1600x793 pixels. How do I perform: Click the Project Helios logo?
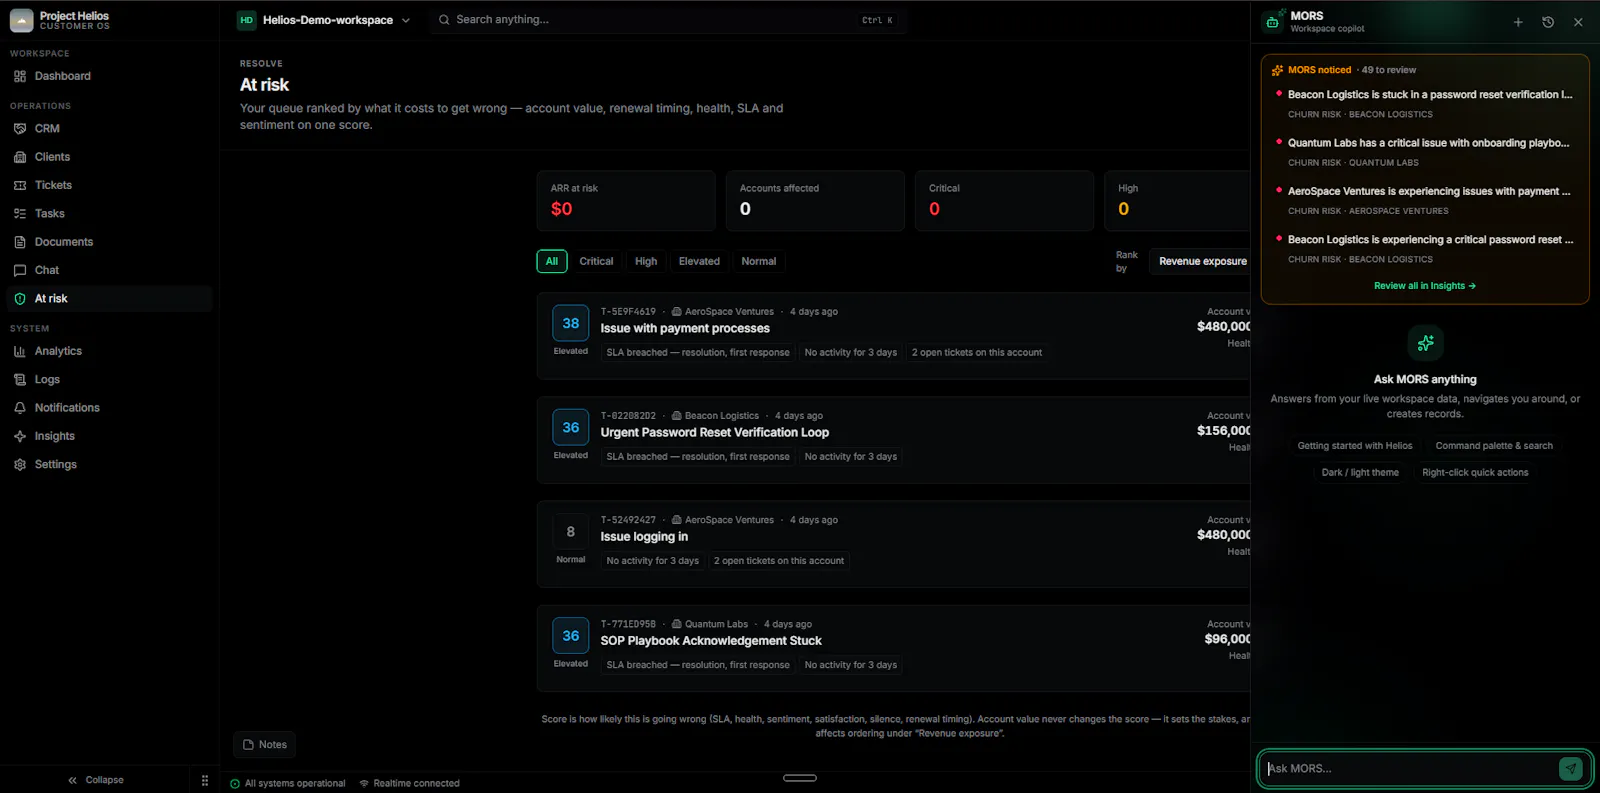click(21, 20)
